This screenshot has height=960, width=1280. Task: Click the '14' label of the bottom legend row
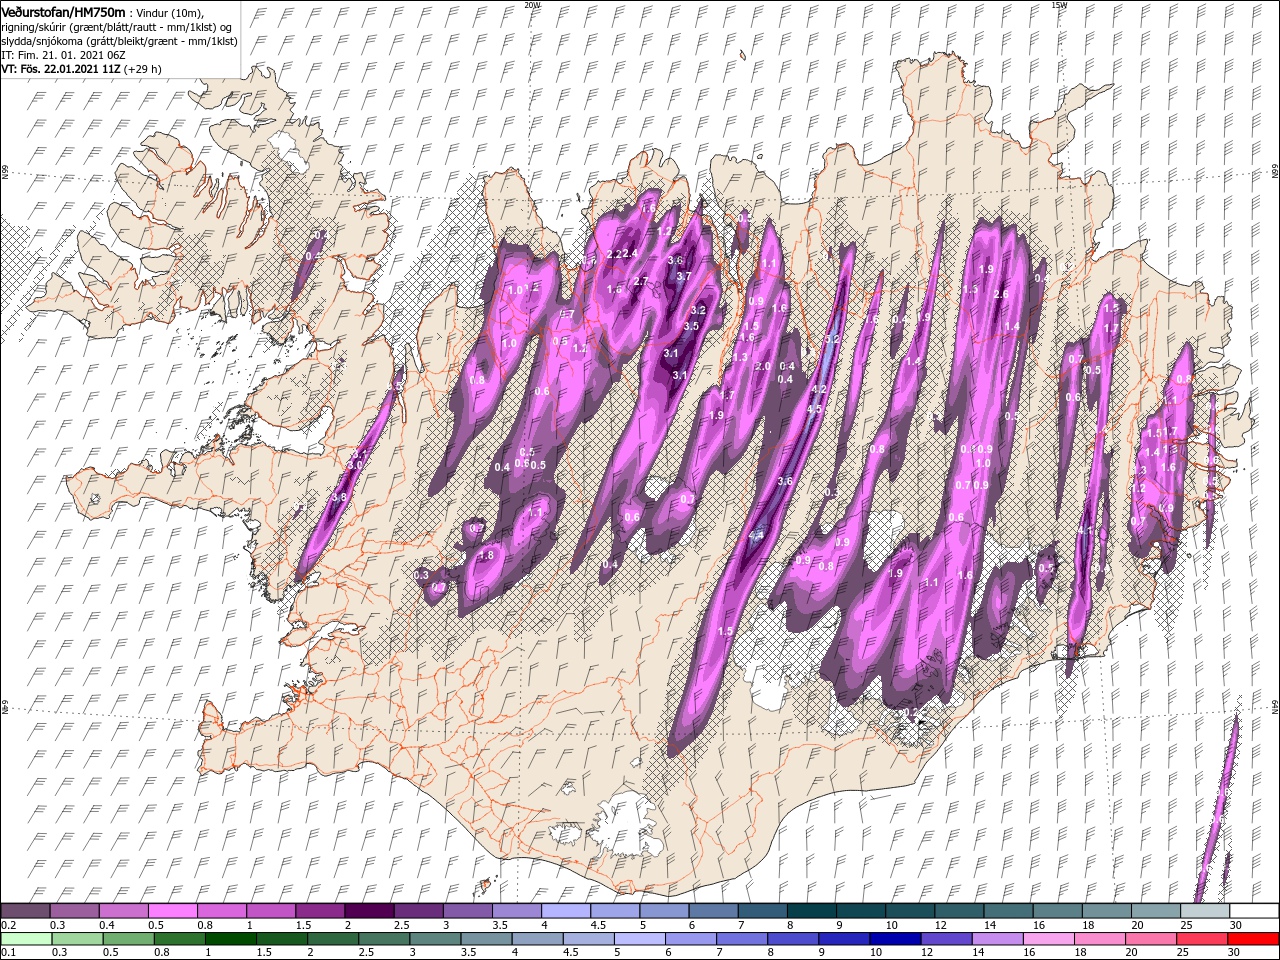coord(977,953)
